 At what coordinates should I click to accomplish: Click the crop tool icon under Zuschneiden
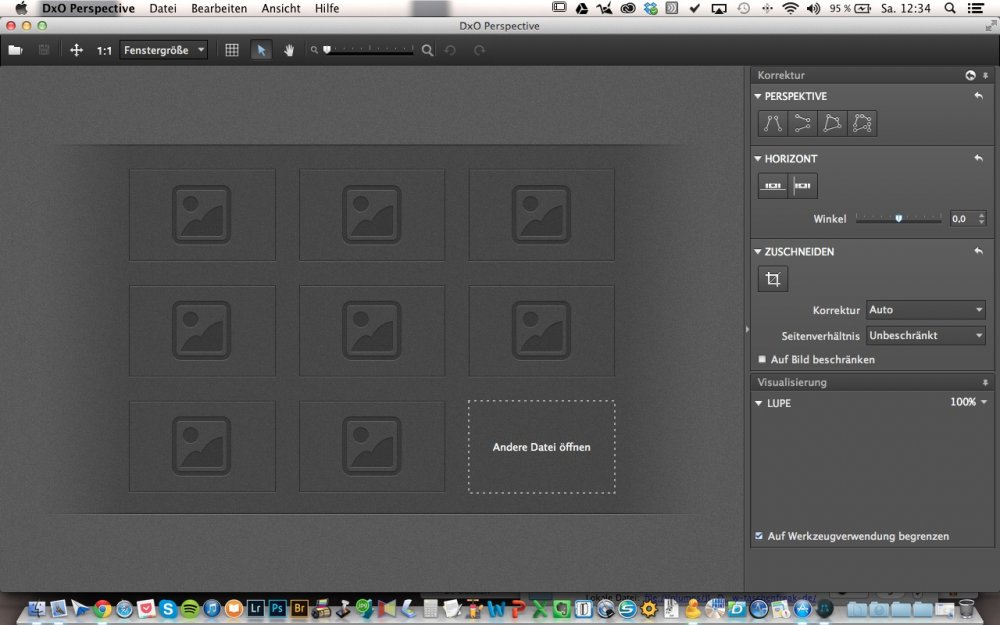click(x=772, y=280)
